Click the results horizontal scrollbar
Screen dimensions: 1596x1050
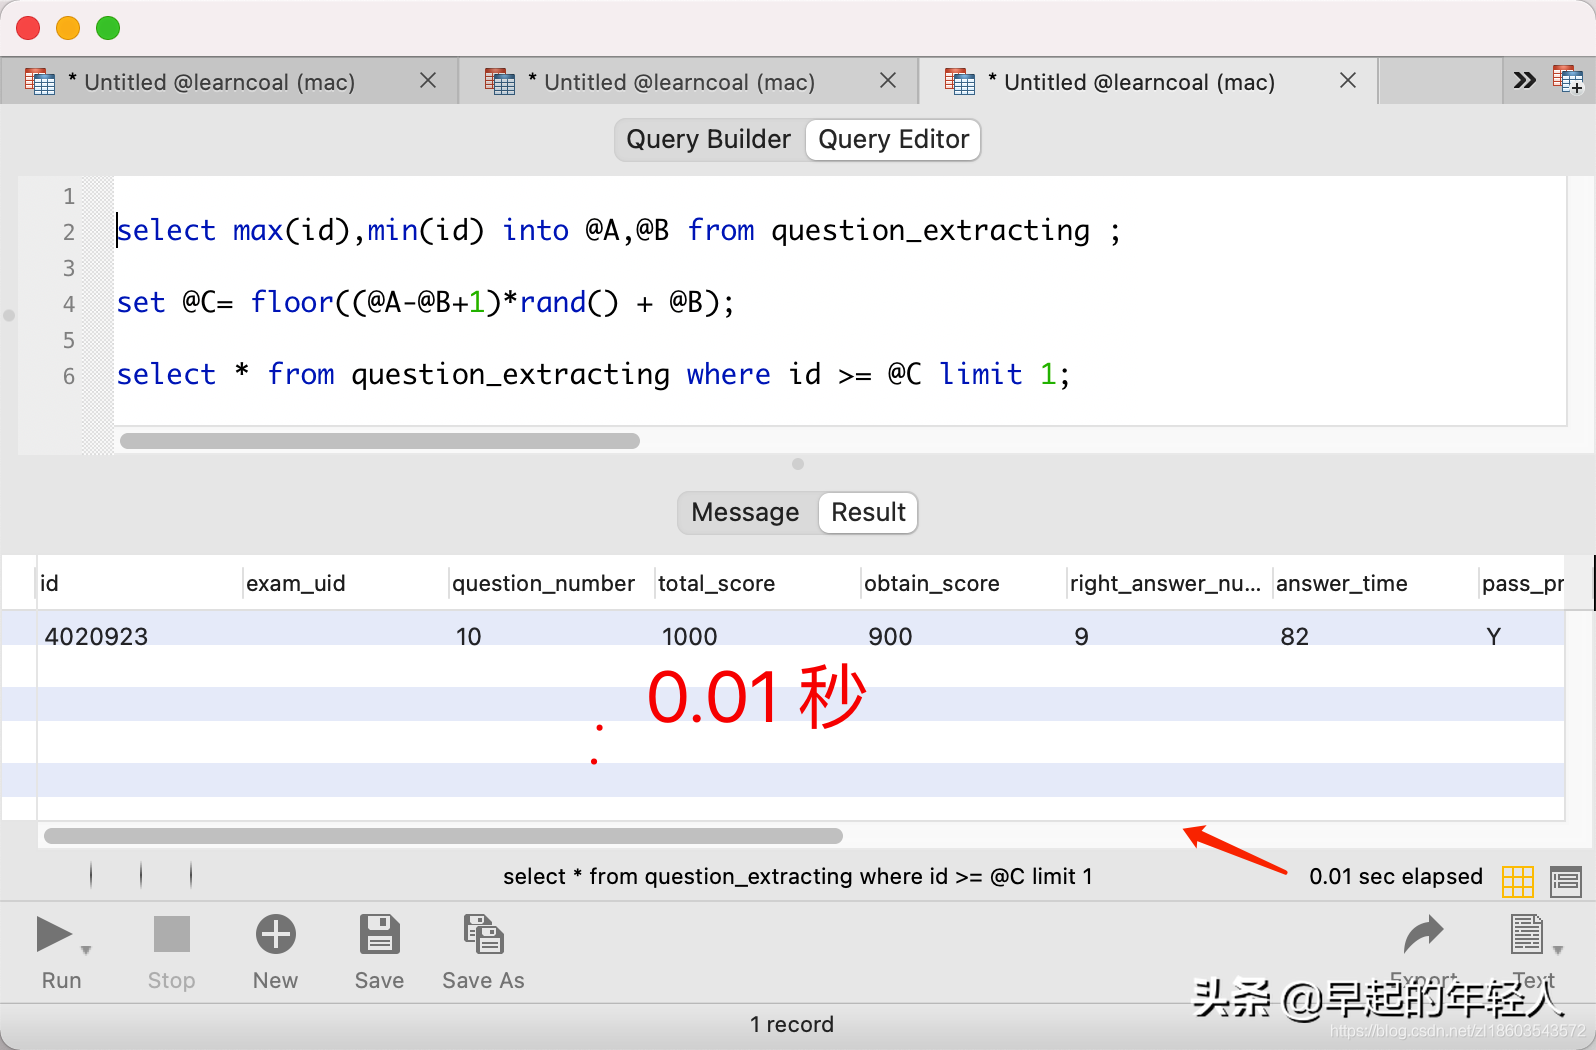[443, 836]
